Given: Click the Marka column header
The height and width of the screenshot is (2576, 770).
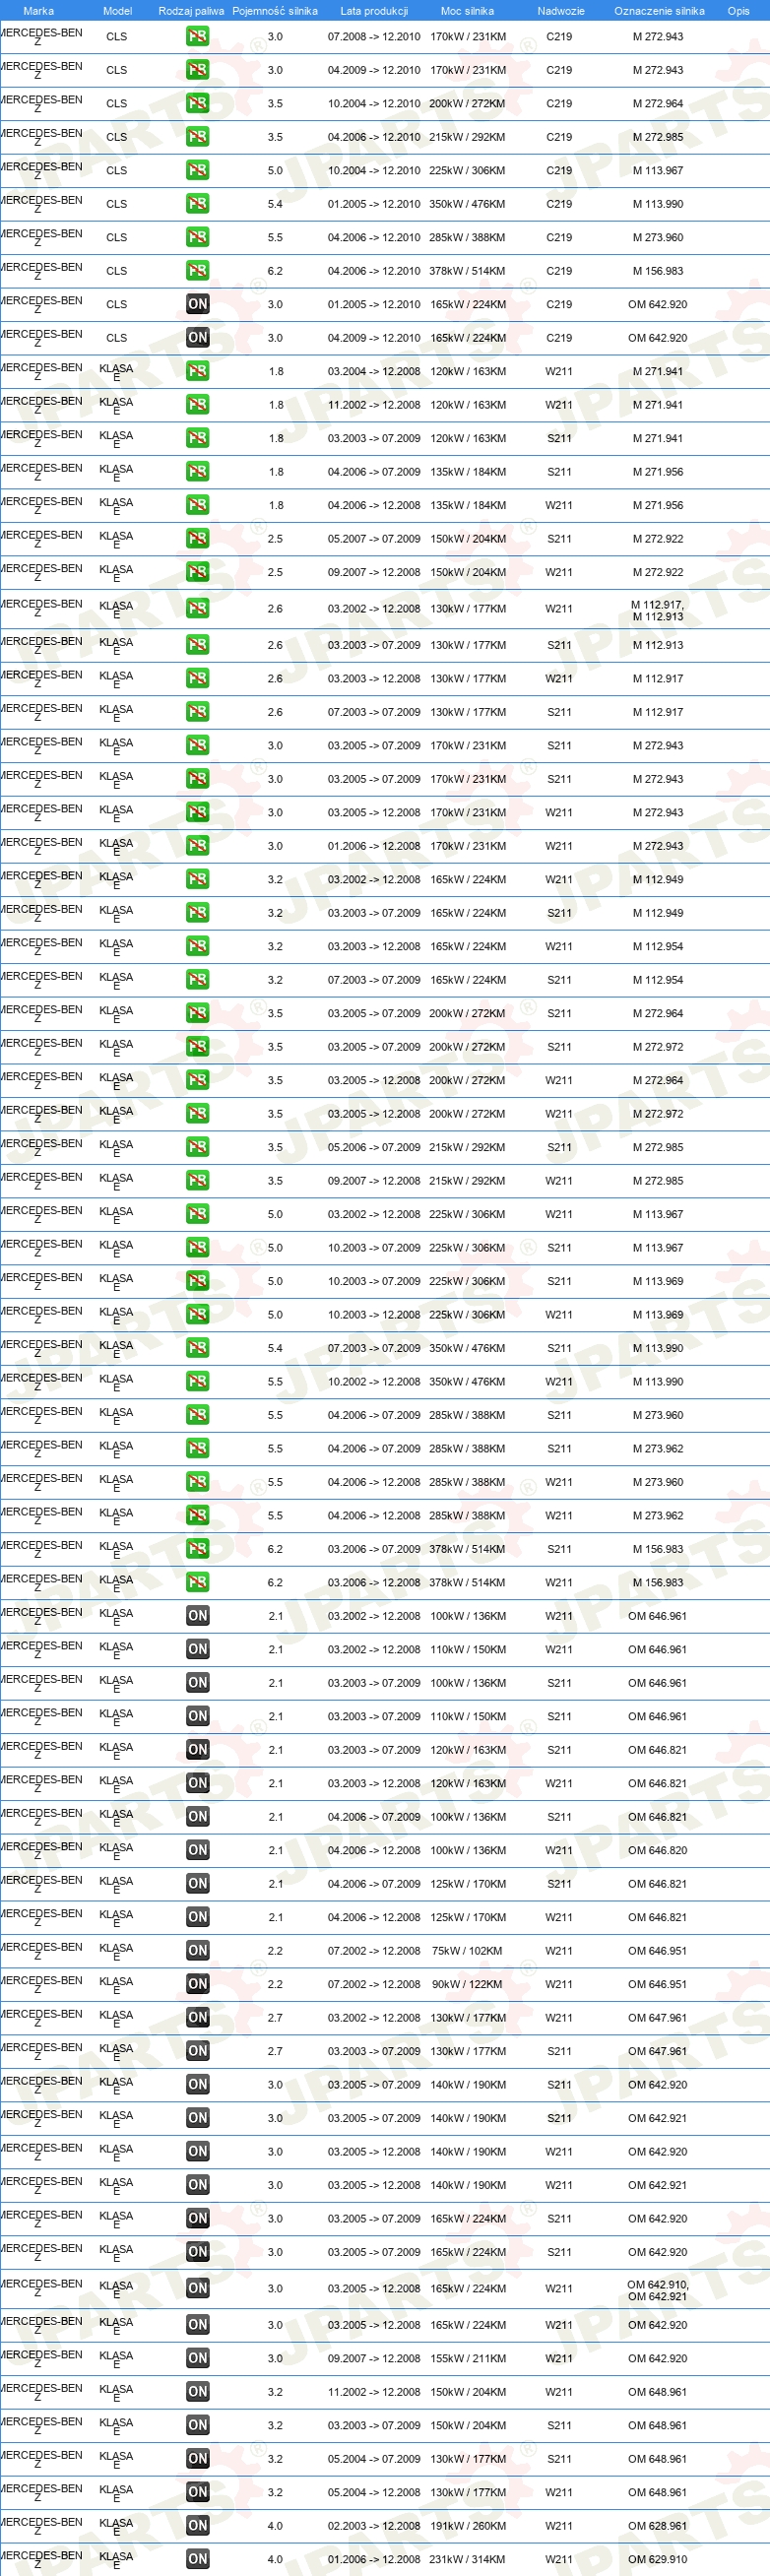Looking at the screenshot, I should pyautogui.click(x=38, y=11).
